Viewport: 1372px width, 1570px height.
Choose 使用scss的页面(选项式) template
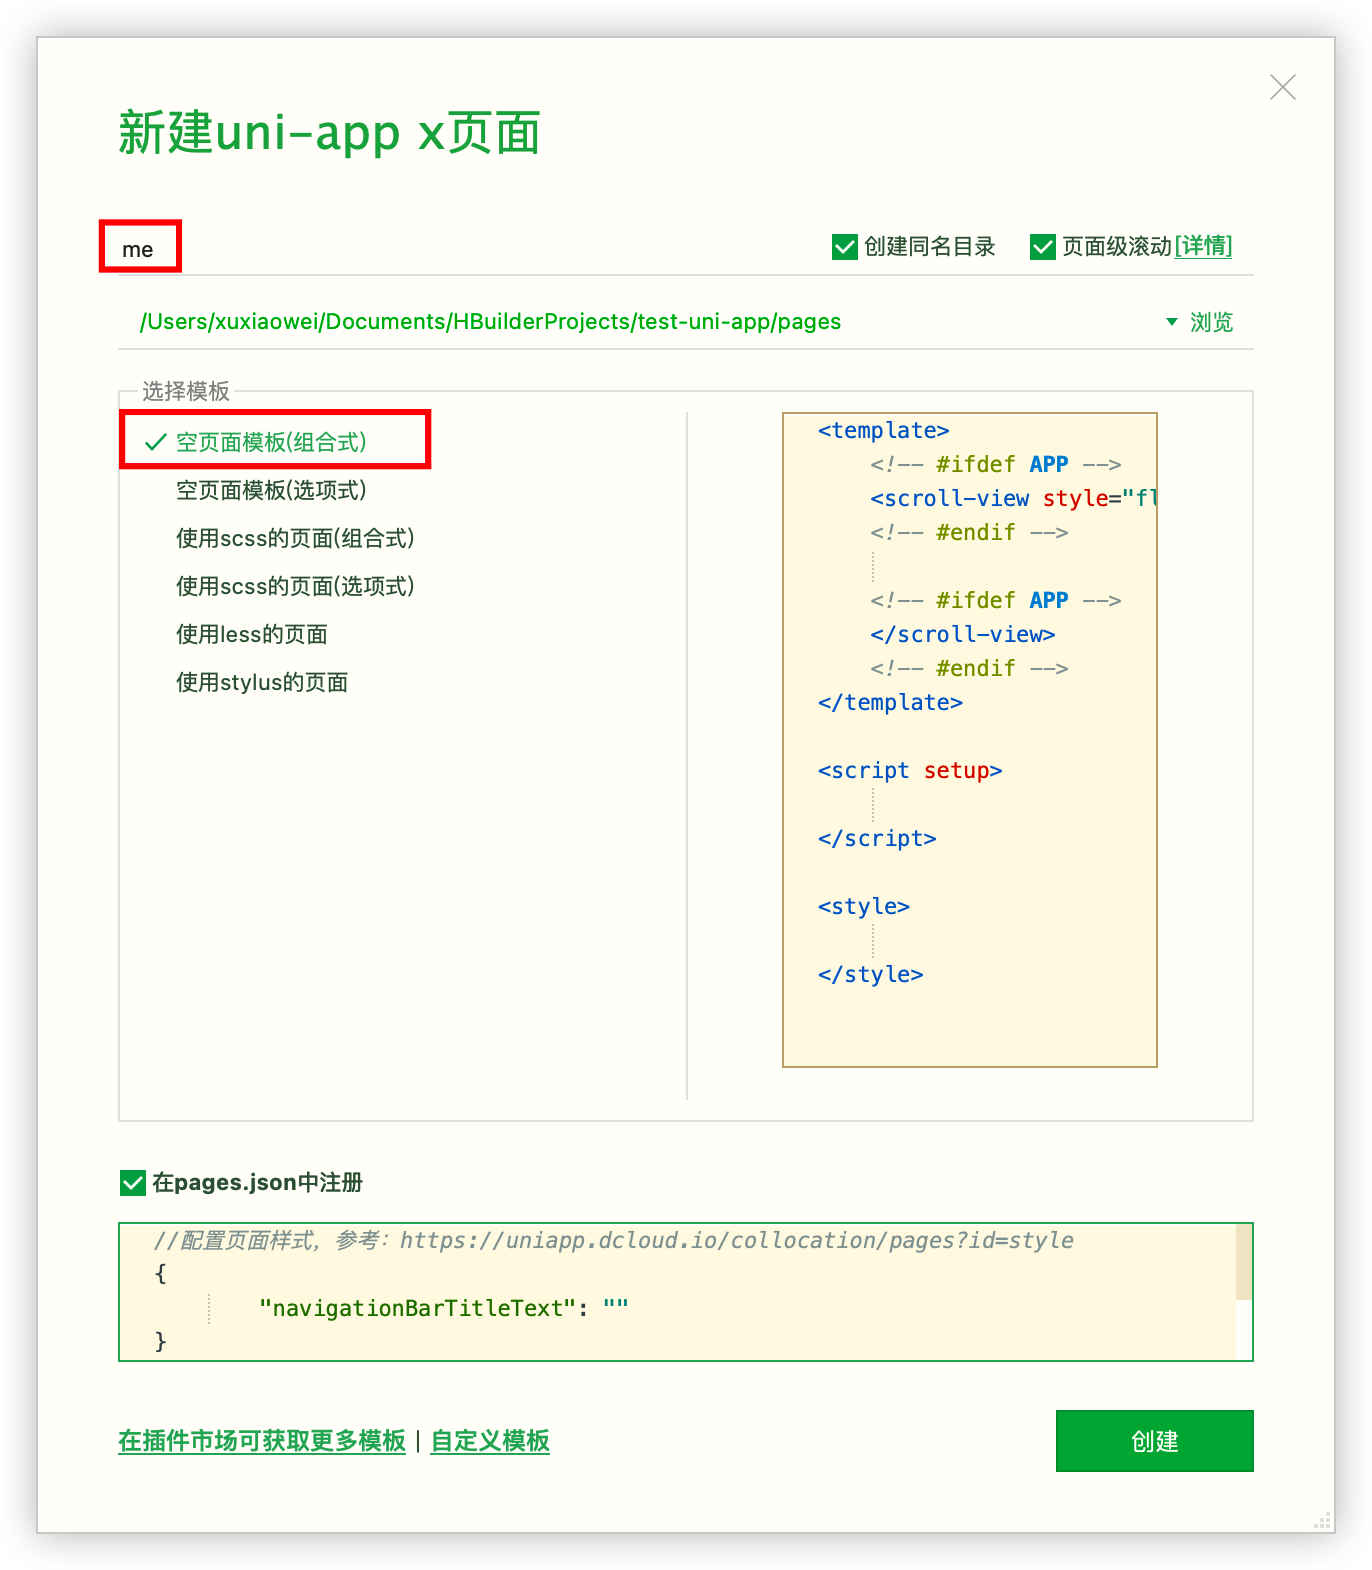click(295, 586)
